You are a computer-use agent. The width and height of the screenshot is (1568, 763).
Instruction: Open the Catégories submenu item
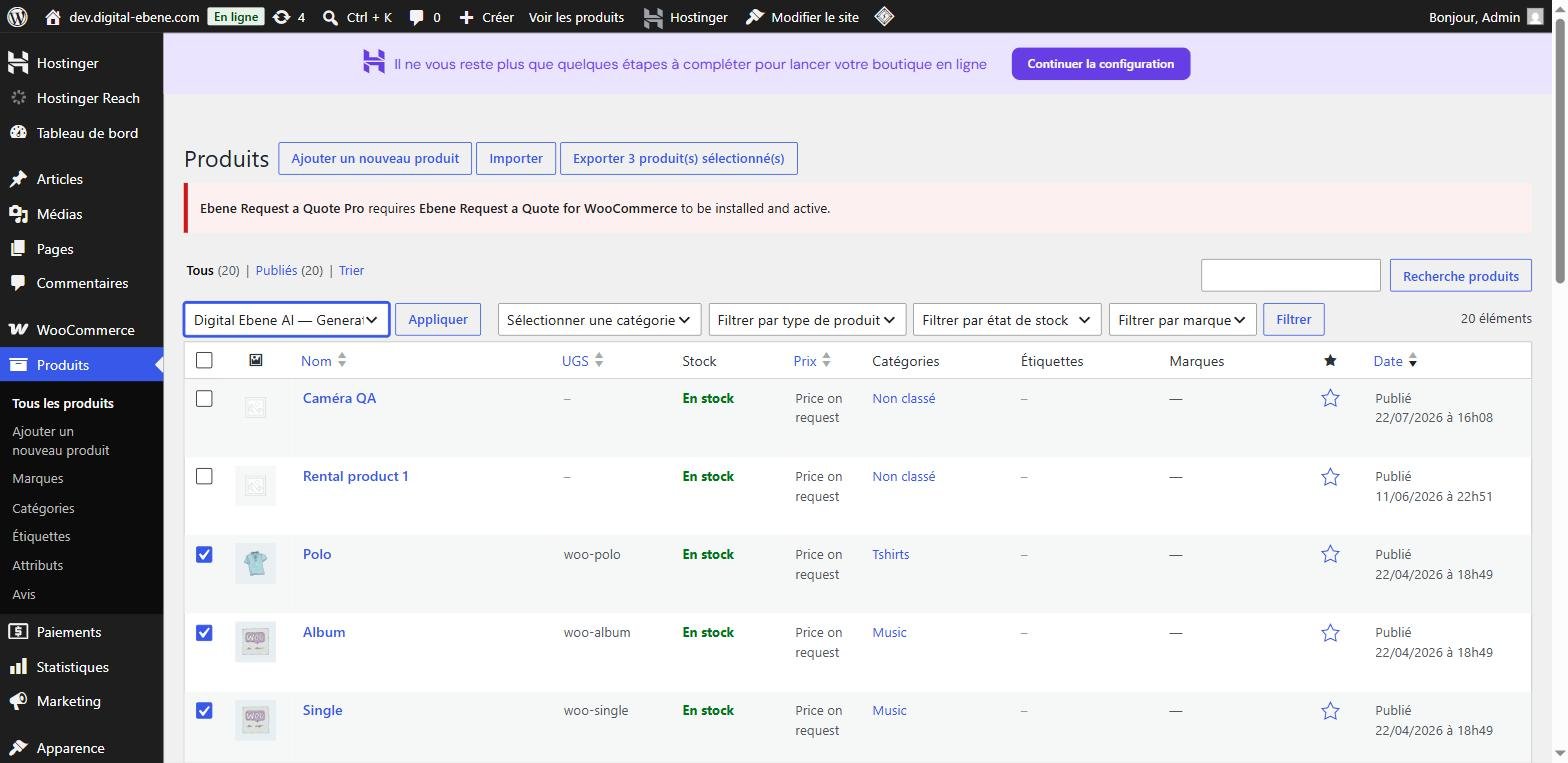click(43, 508)
